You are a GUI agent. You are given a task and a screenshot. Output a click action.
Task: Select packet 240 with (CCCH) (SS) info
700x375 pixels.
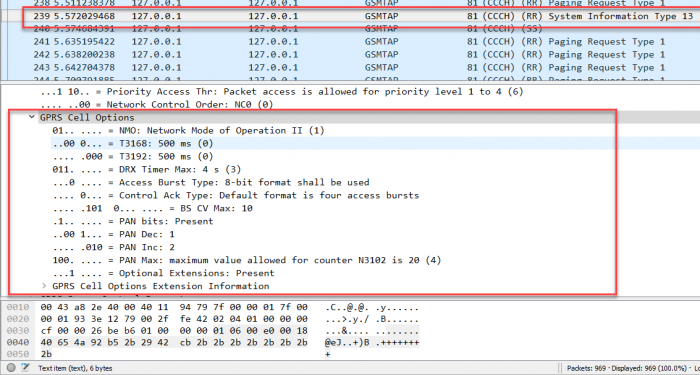(350, 29)
